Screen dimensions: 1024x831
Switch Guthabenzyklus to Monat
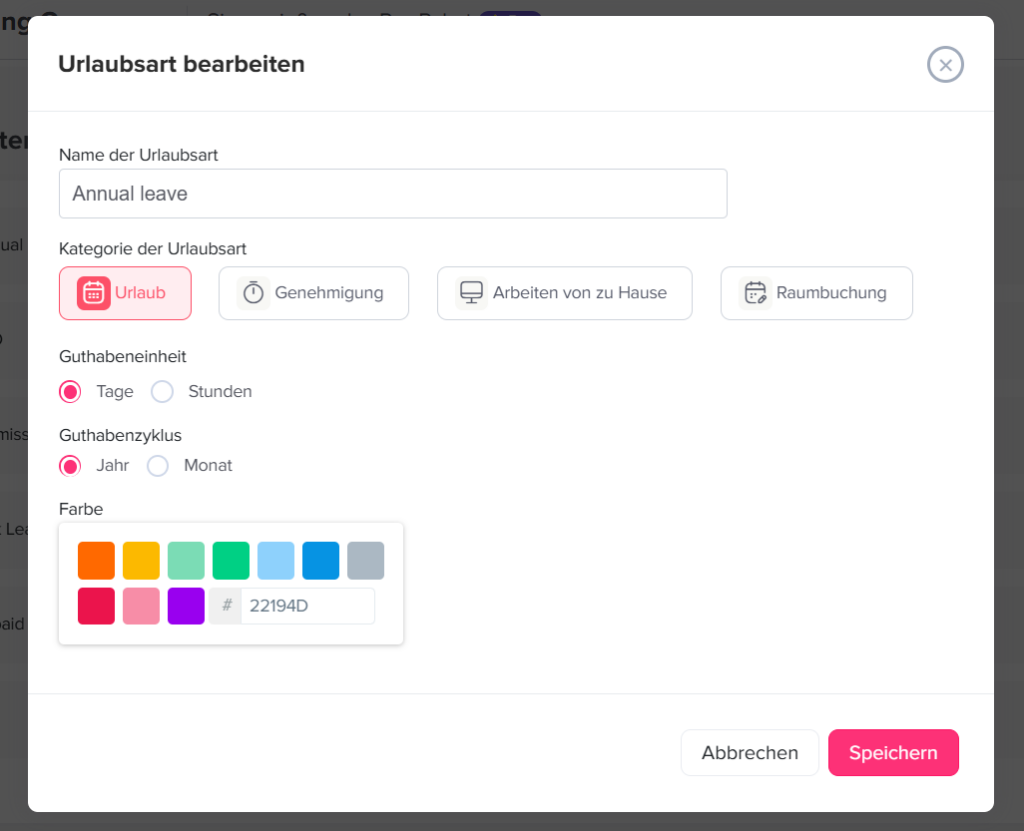tap(157, 466)
